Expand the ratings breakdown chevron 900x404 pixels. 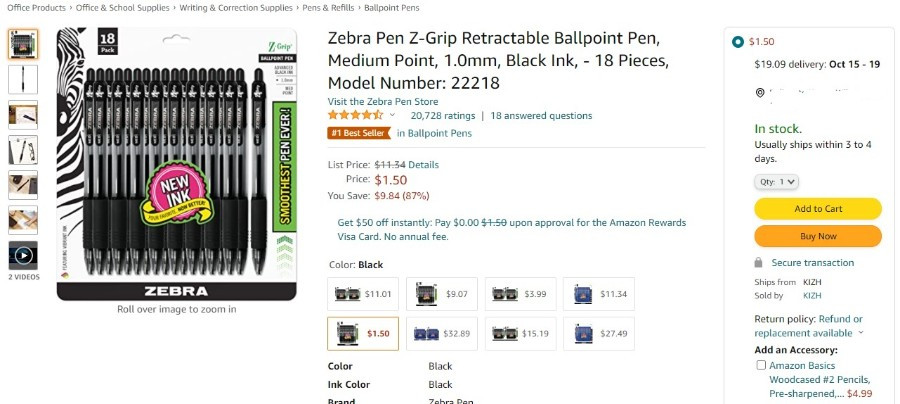pos(393,115)
